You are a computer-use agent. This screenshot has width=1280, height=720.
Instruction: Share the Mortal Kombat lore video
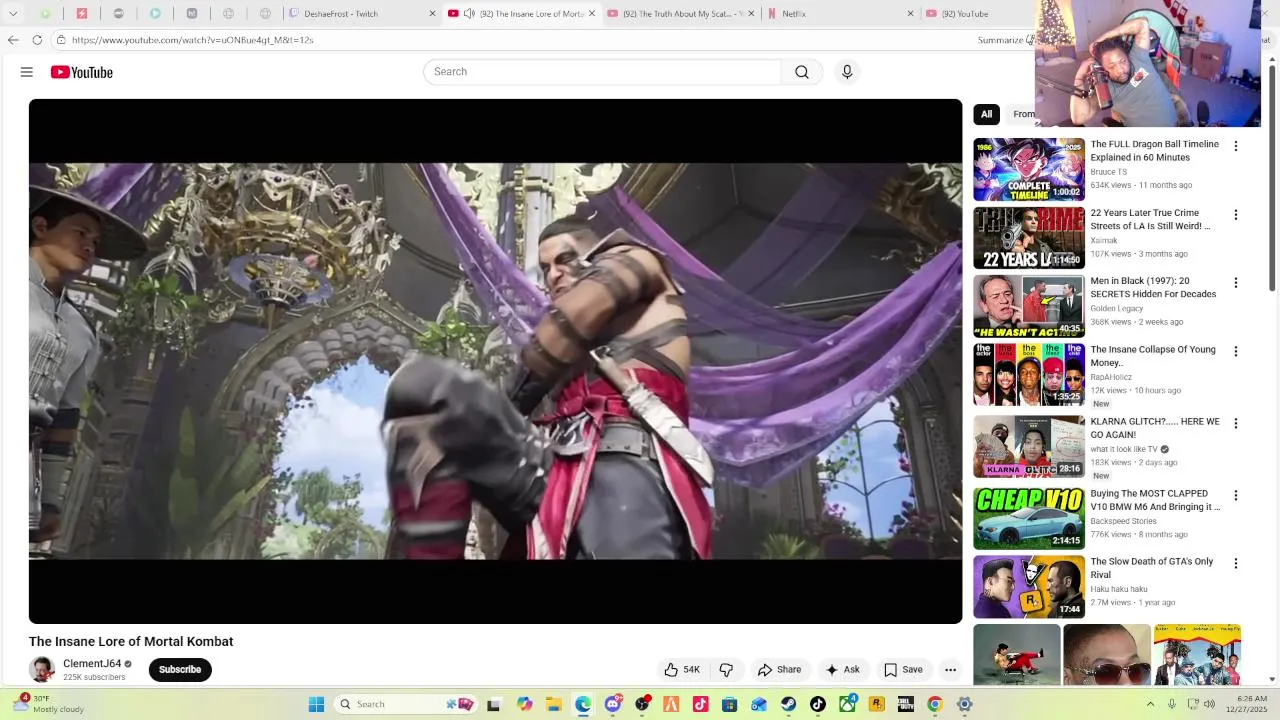[779, 670]
